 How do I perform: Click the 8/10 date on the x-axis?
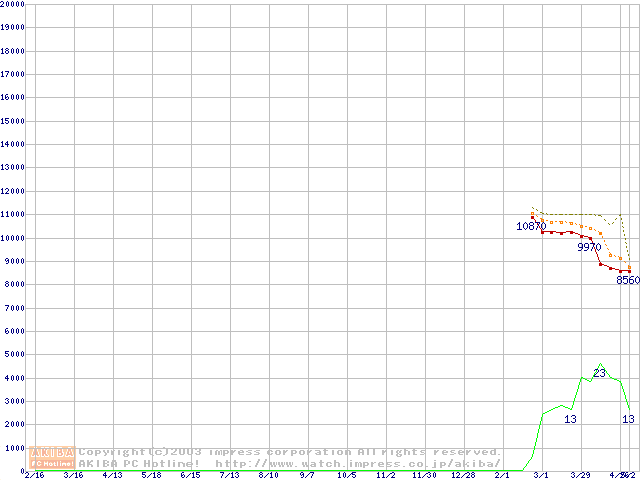(268, 475)
